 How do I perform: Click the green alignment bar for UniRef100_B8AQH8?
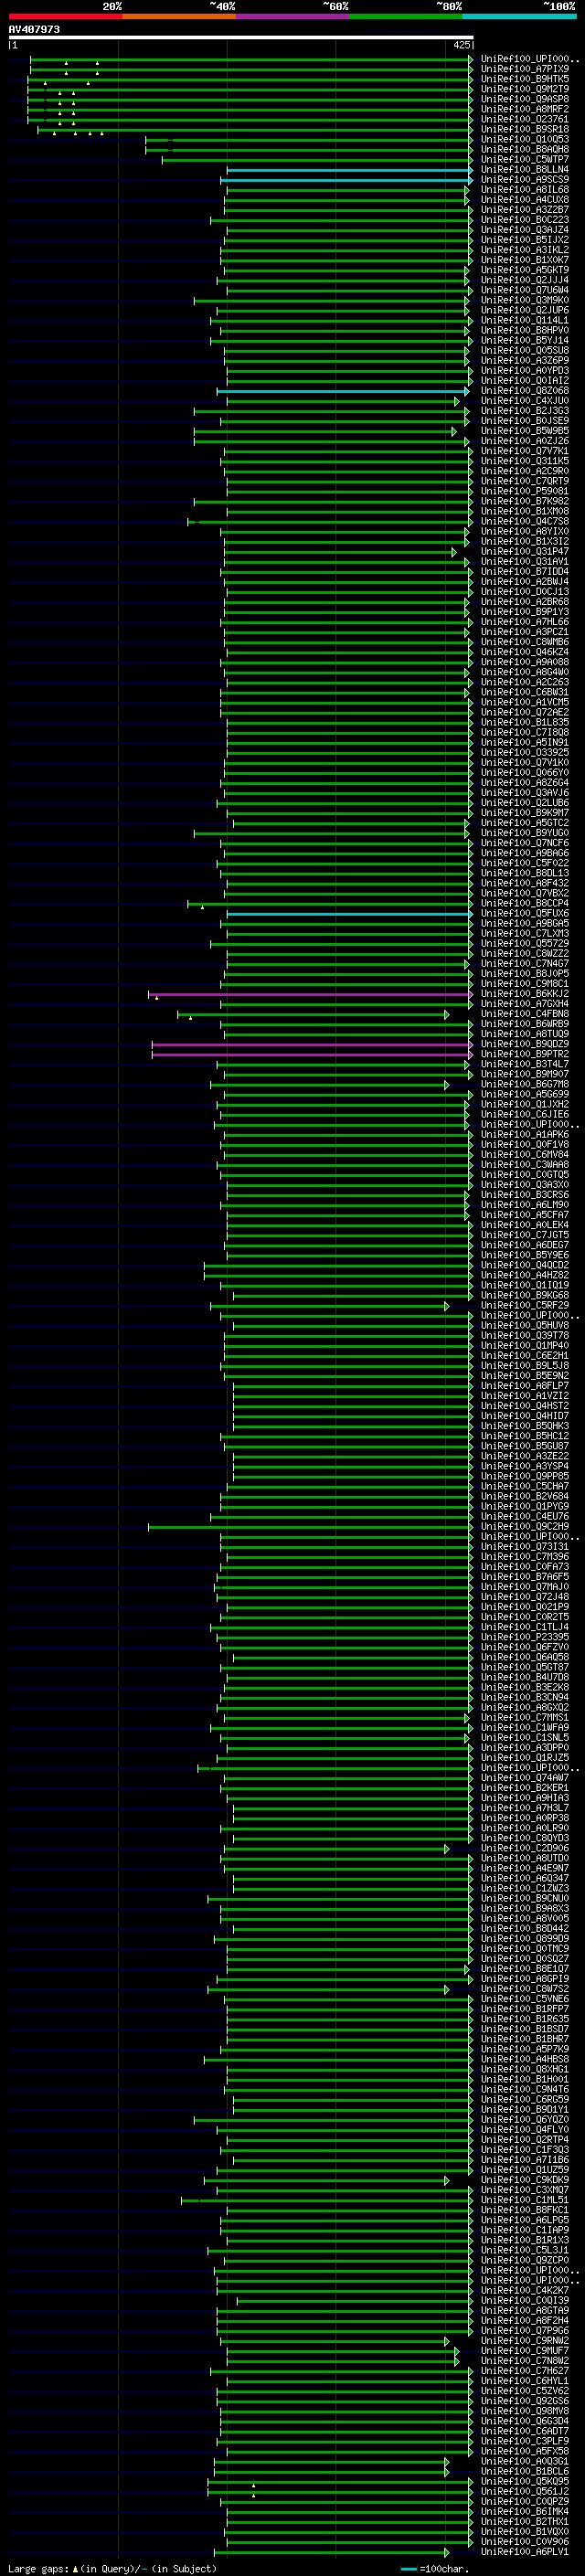(x=309, y=150)
